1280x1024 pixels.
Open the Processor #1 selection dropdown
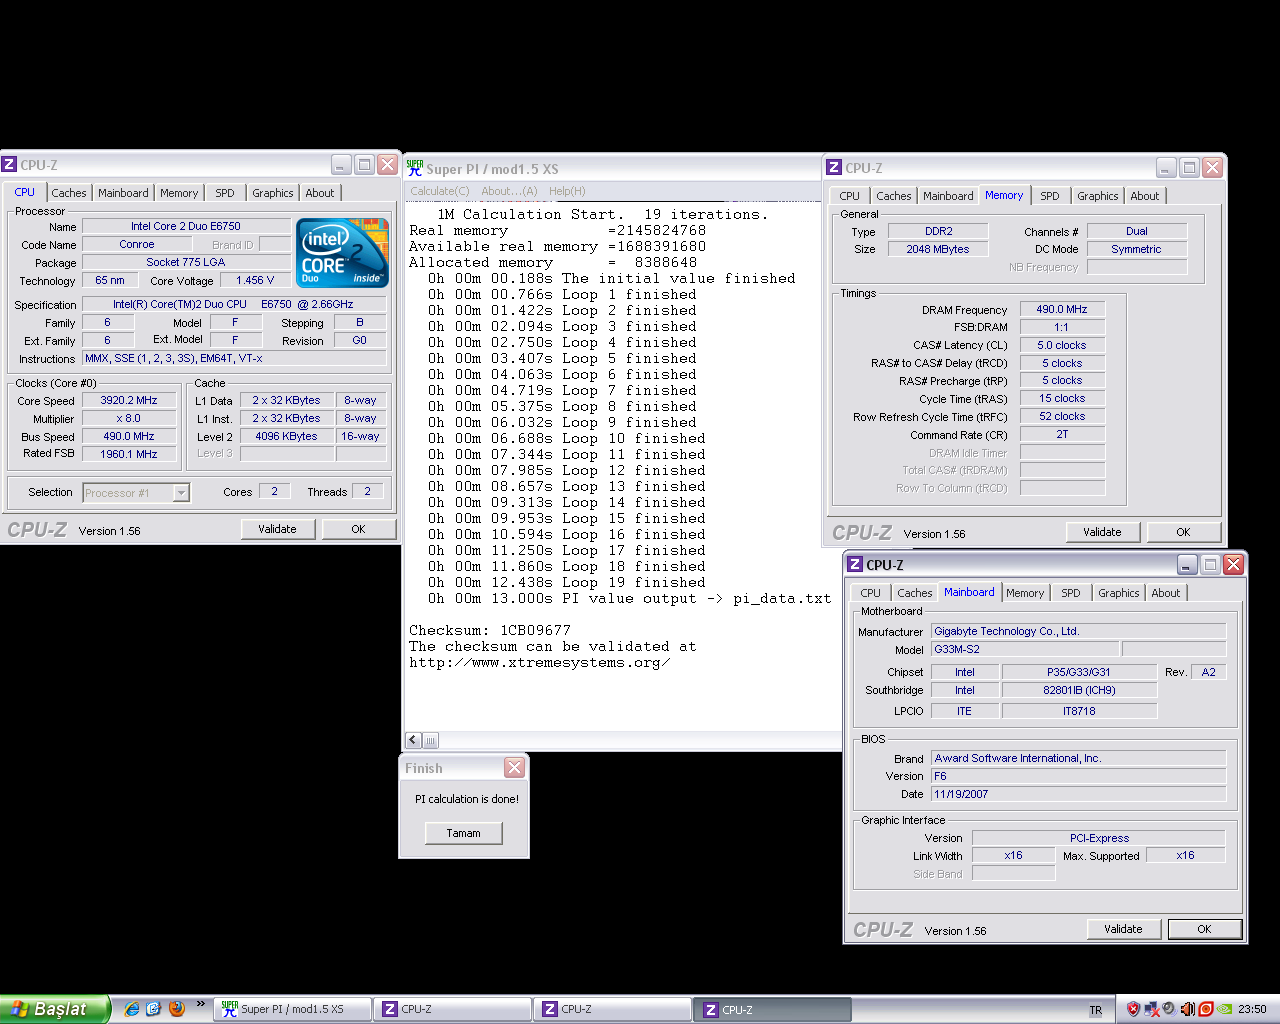click(181, 492)
